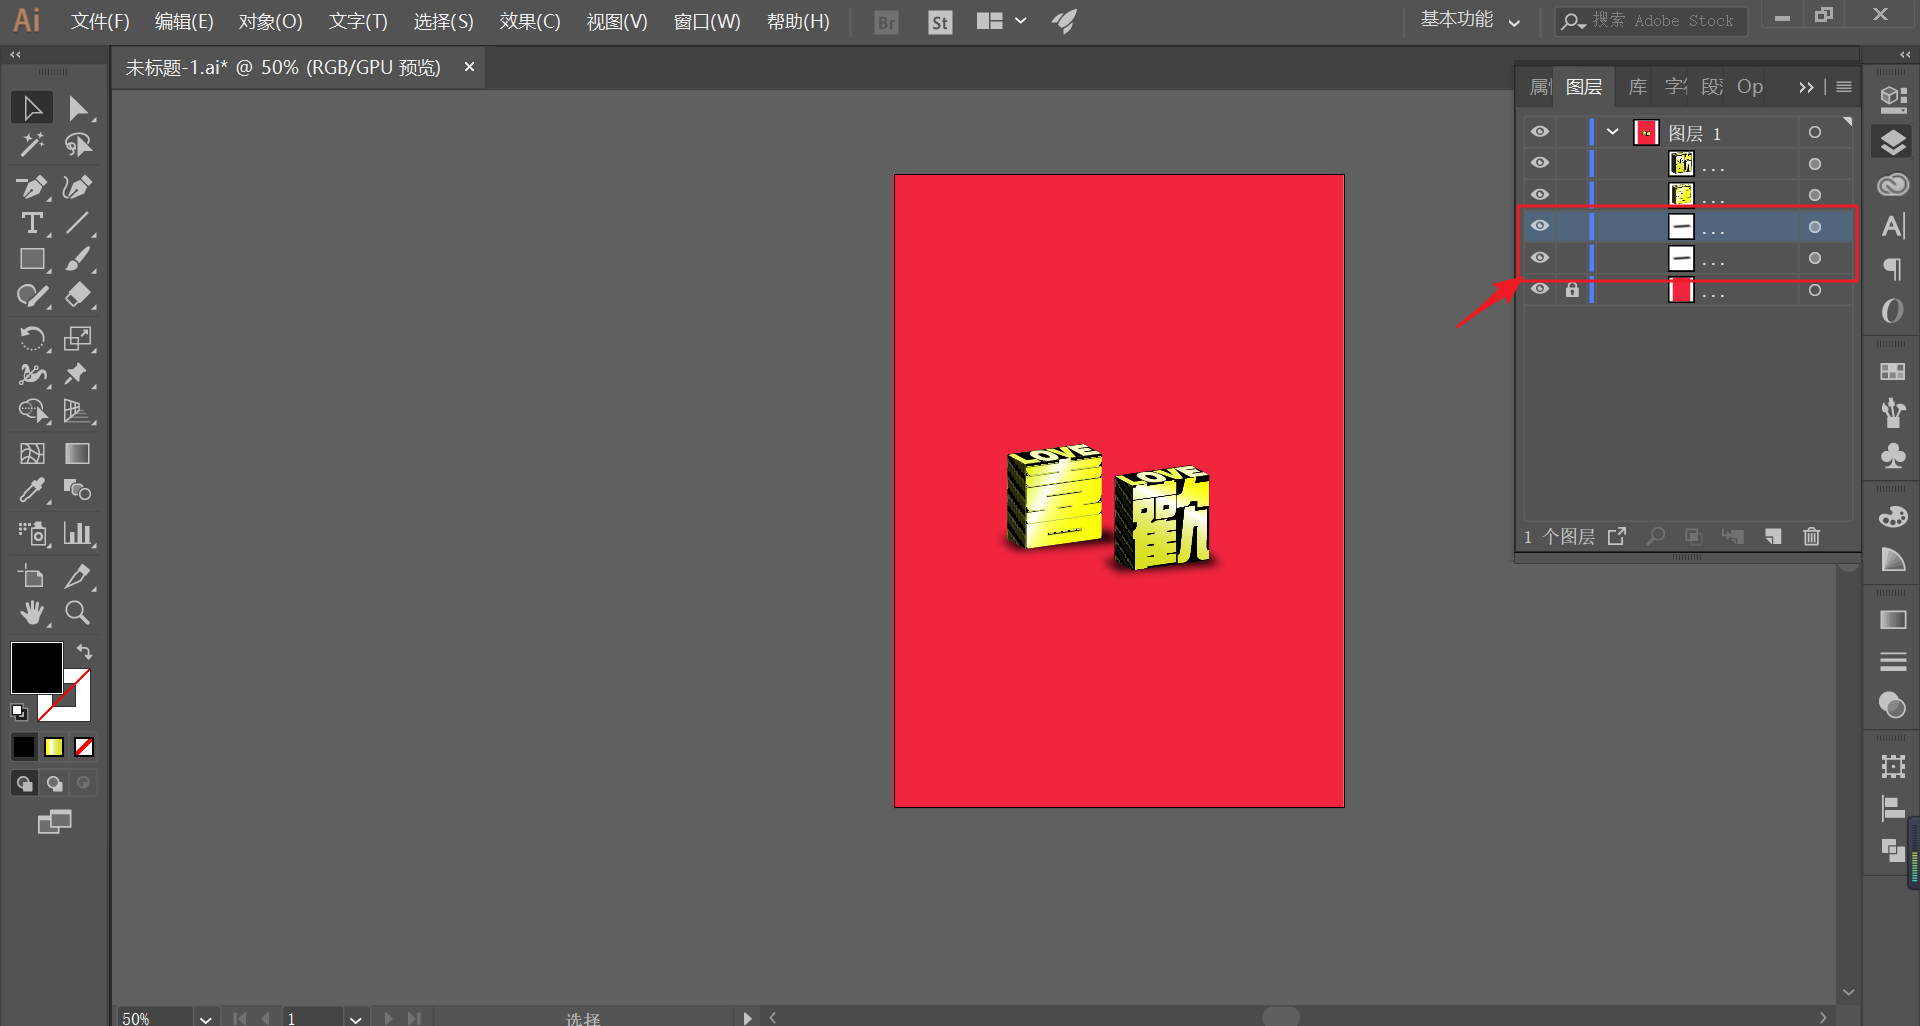The image size is (1920, 1026).
Task: Delete selection with the trash icon
Action: (x=1811, y=537)
